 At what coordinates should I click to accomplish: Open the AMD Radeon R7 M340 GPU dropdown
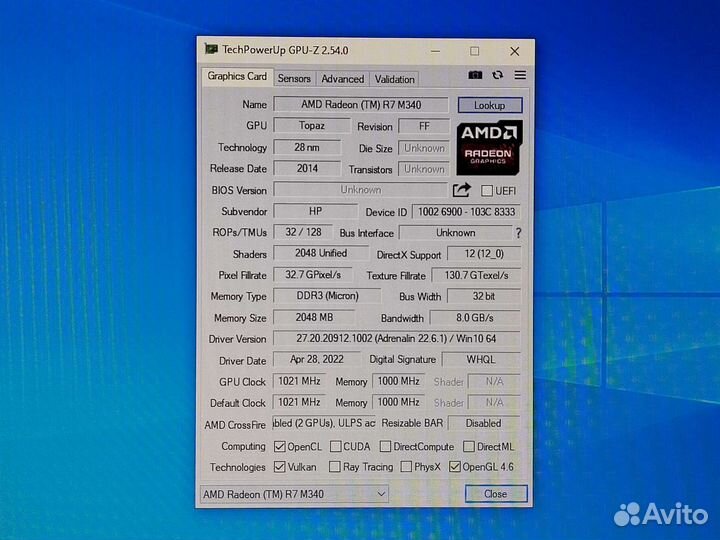click(294, 494)
